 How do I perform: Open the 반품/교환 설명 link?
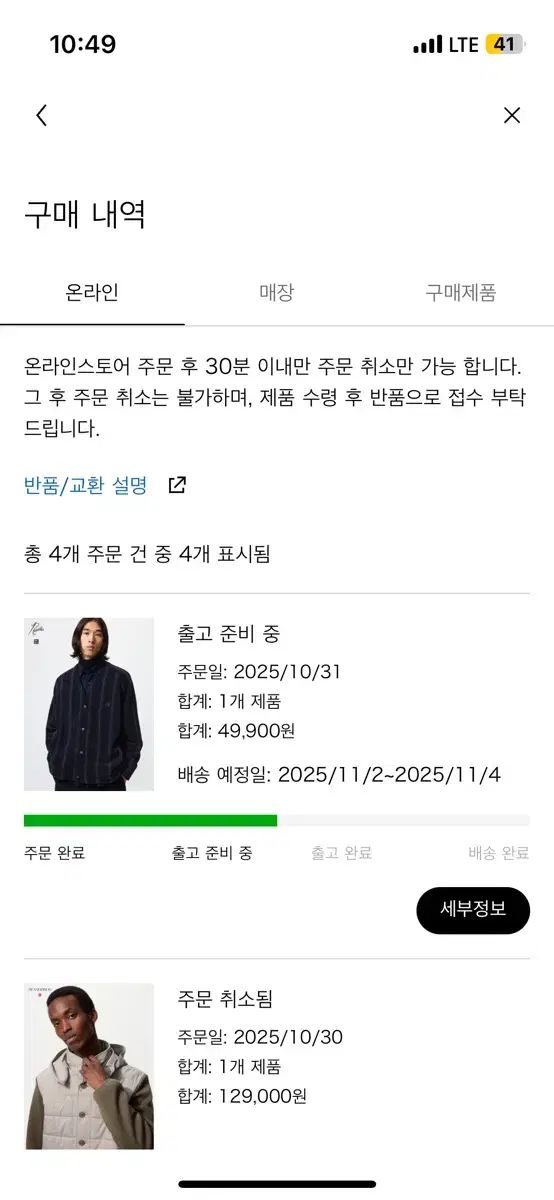86,485
